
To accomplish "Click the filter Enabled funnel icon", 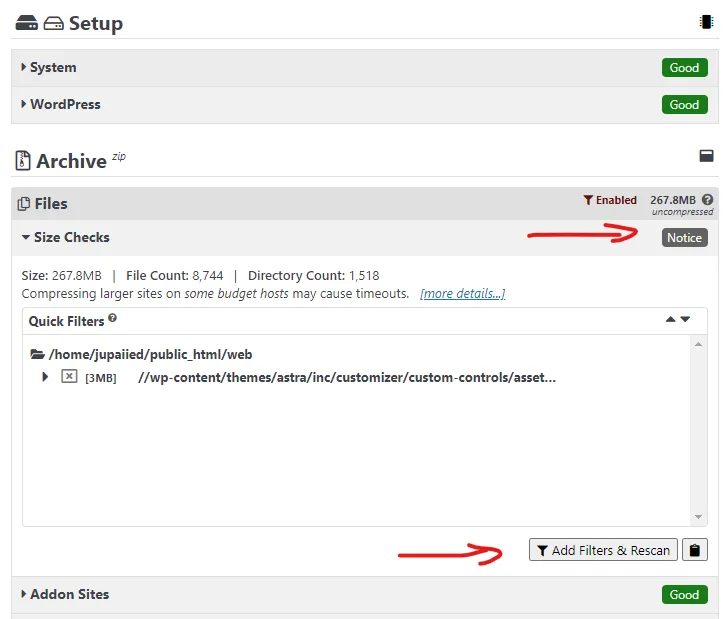I will (x=588, y=200).
